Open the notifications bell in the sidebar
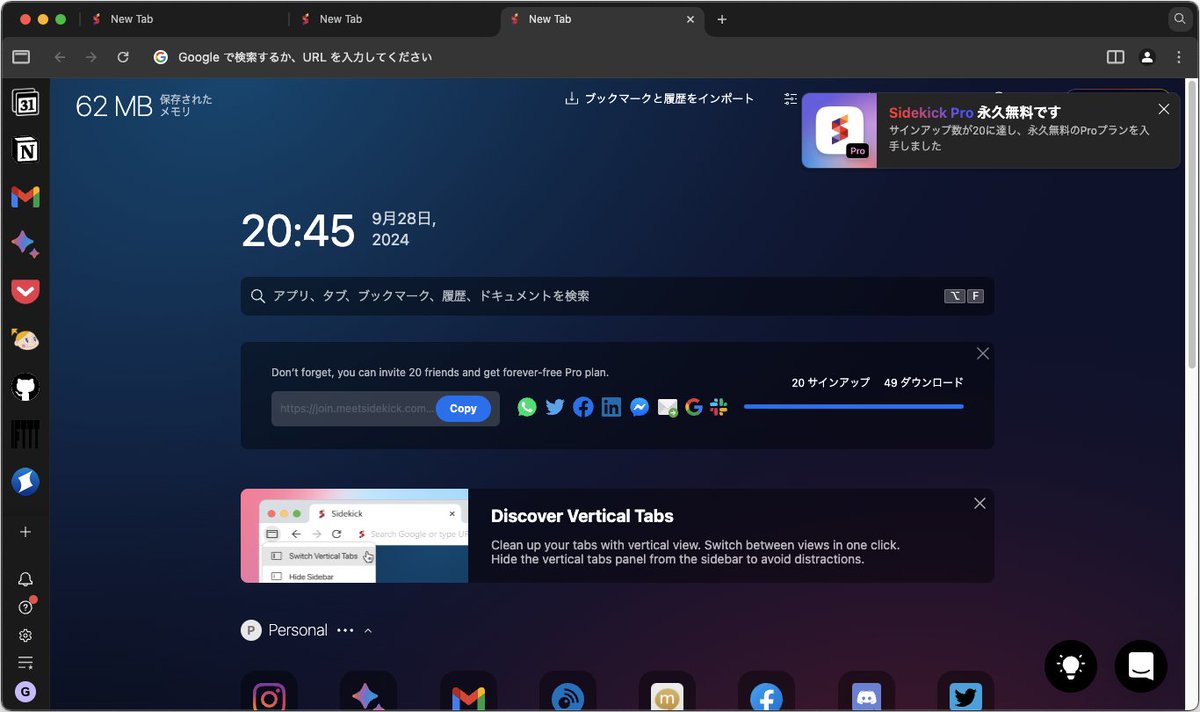This screenshot has height=712, width=1200. (x=25, y=580)
